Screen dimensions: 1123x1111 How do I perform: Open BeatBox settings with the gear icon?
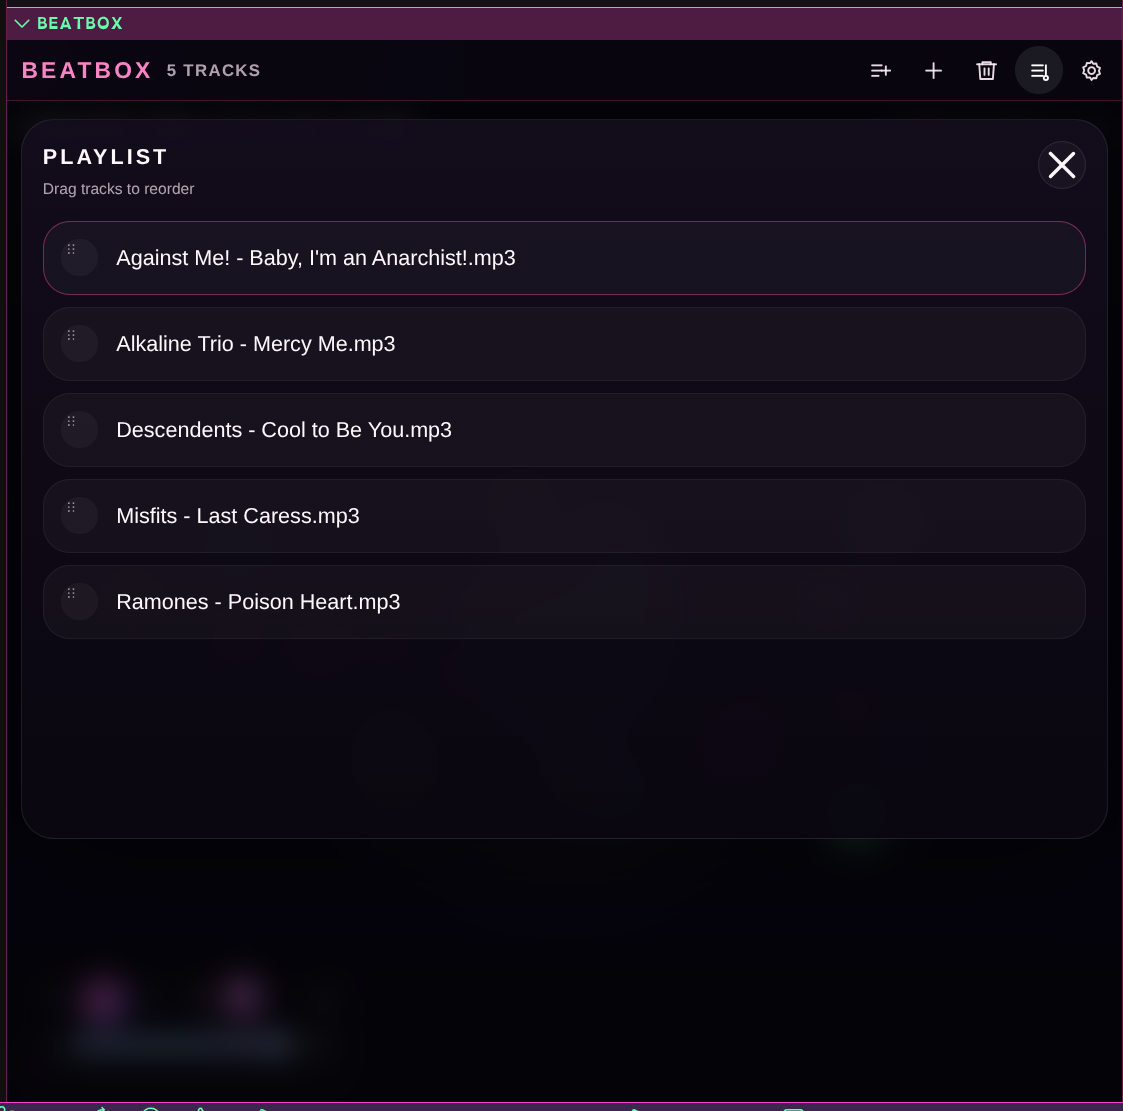click(x=1091, y=71)
